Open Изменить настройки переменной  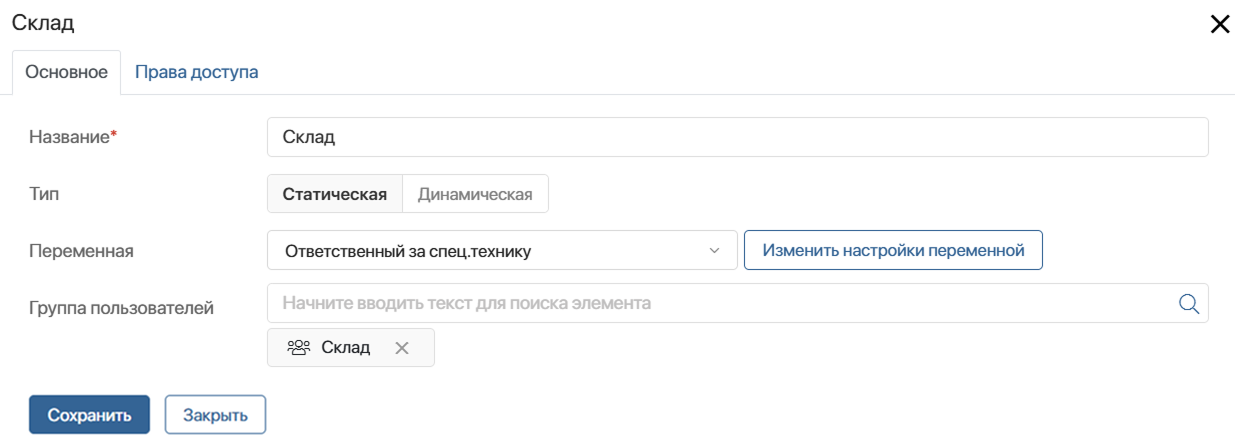(893, 251)
